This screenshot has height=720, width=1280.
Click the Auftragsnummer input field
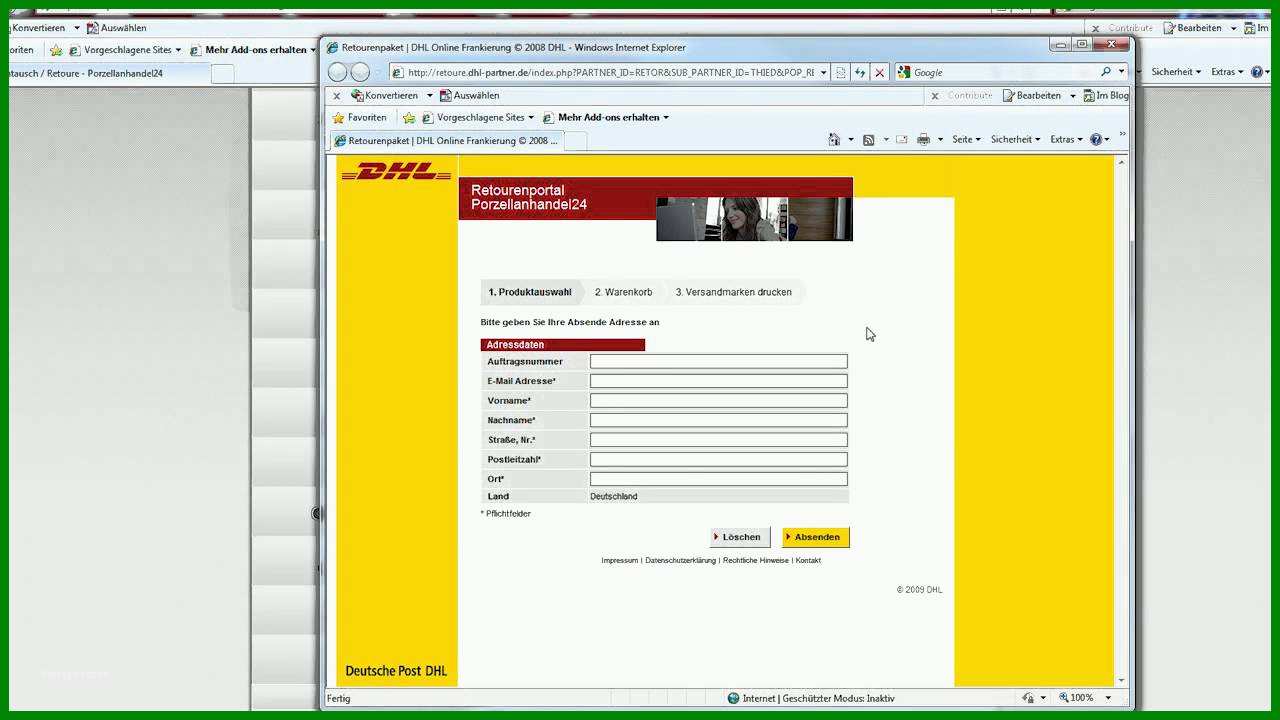click(x=719, y=361)
